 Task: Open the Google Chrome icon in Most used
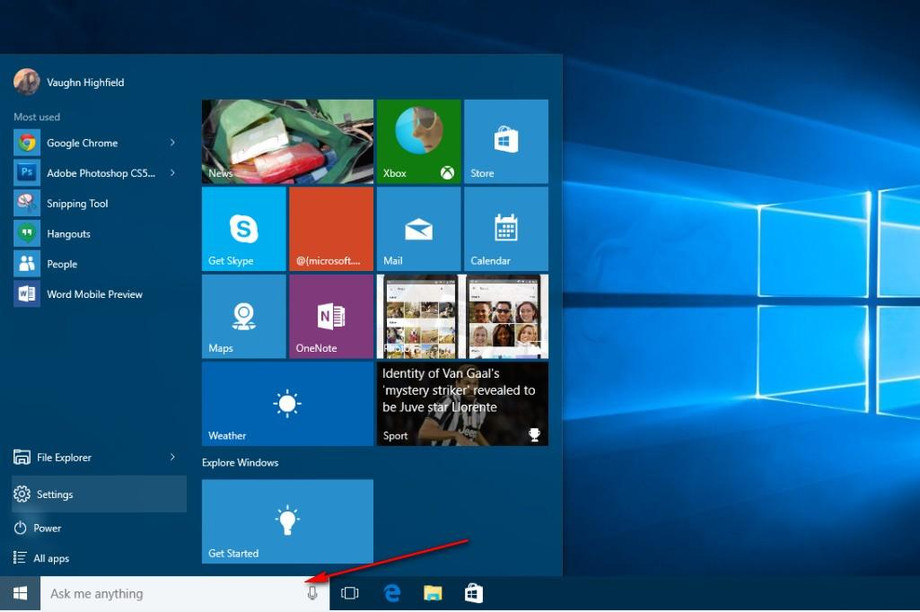click(27, 143)
